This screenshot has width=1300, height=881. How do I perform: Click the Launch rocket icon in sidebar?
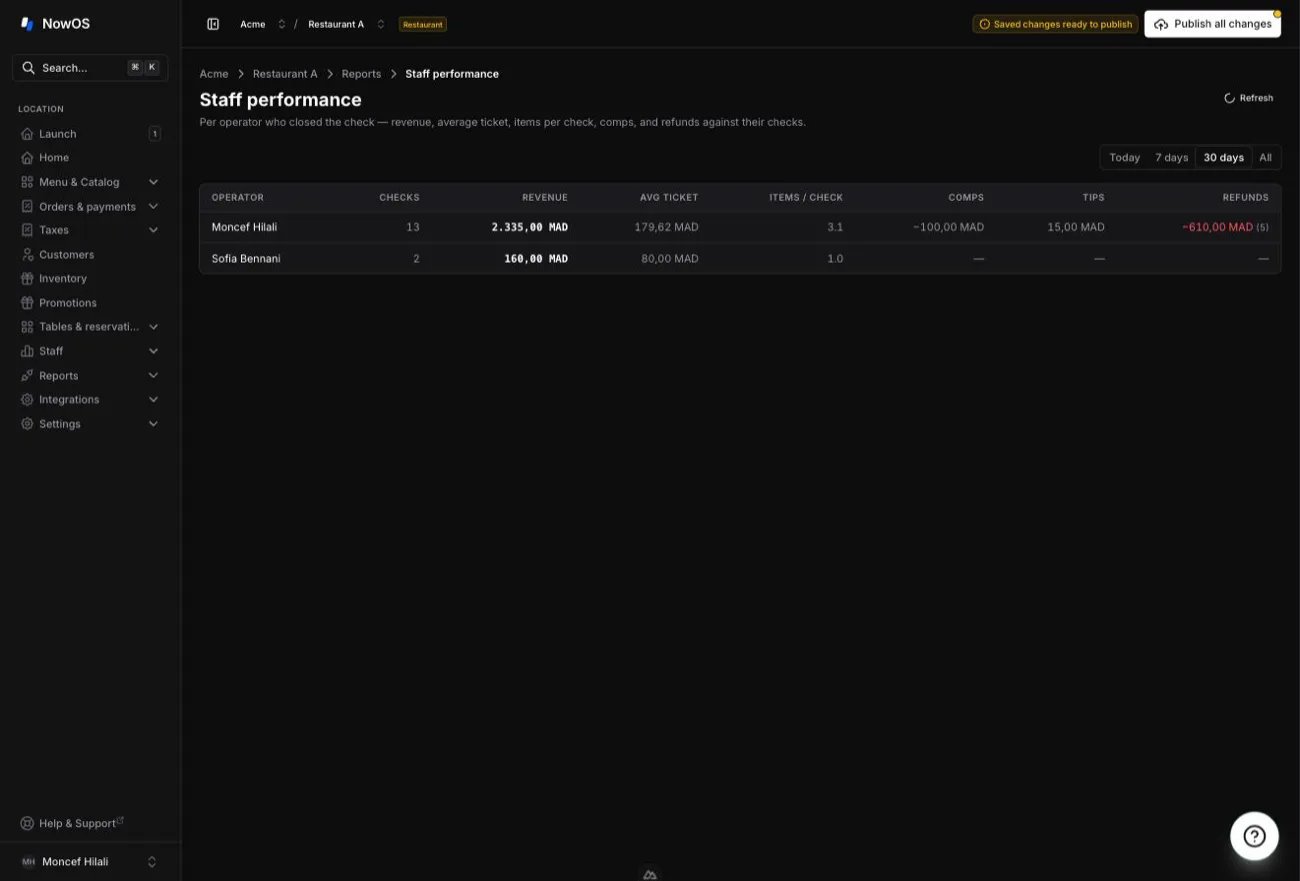27,134
